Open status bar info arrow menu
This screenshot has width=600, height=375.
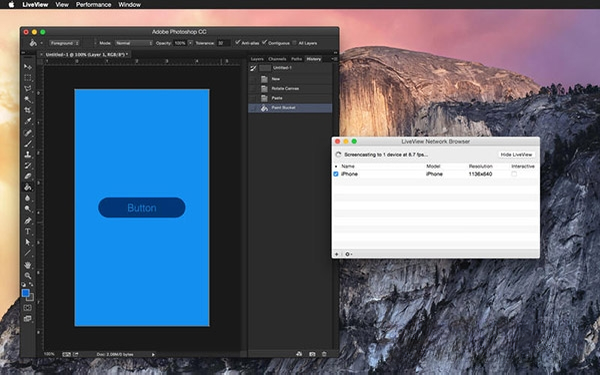click(x=153, y=354)
